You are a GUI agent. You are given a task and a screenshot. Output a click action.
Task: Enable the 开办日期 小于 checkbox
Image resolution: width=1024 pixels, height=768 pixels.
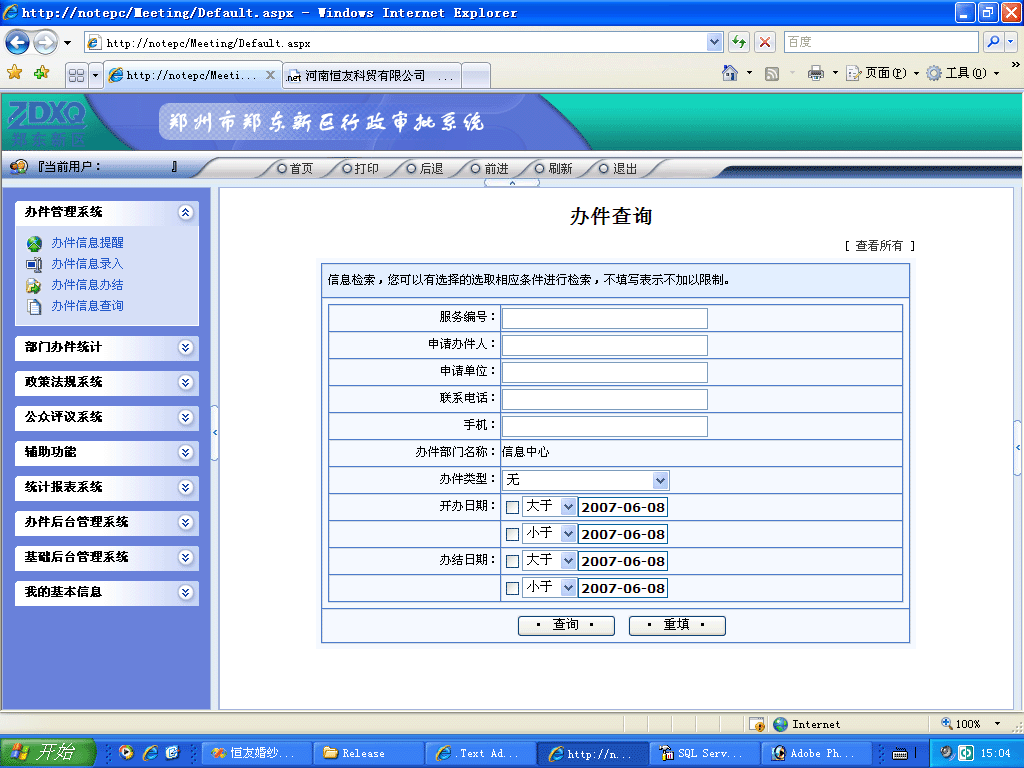click(x=512, y=534)
